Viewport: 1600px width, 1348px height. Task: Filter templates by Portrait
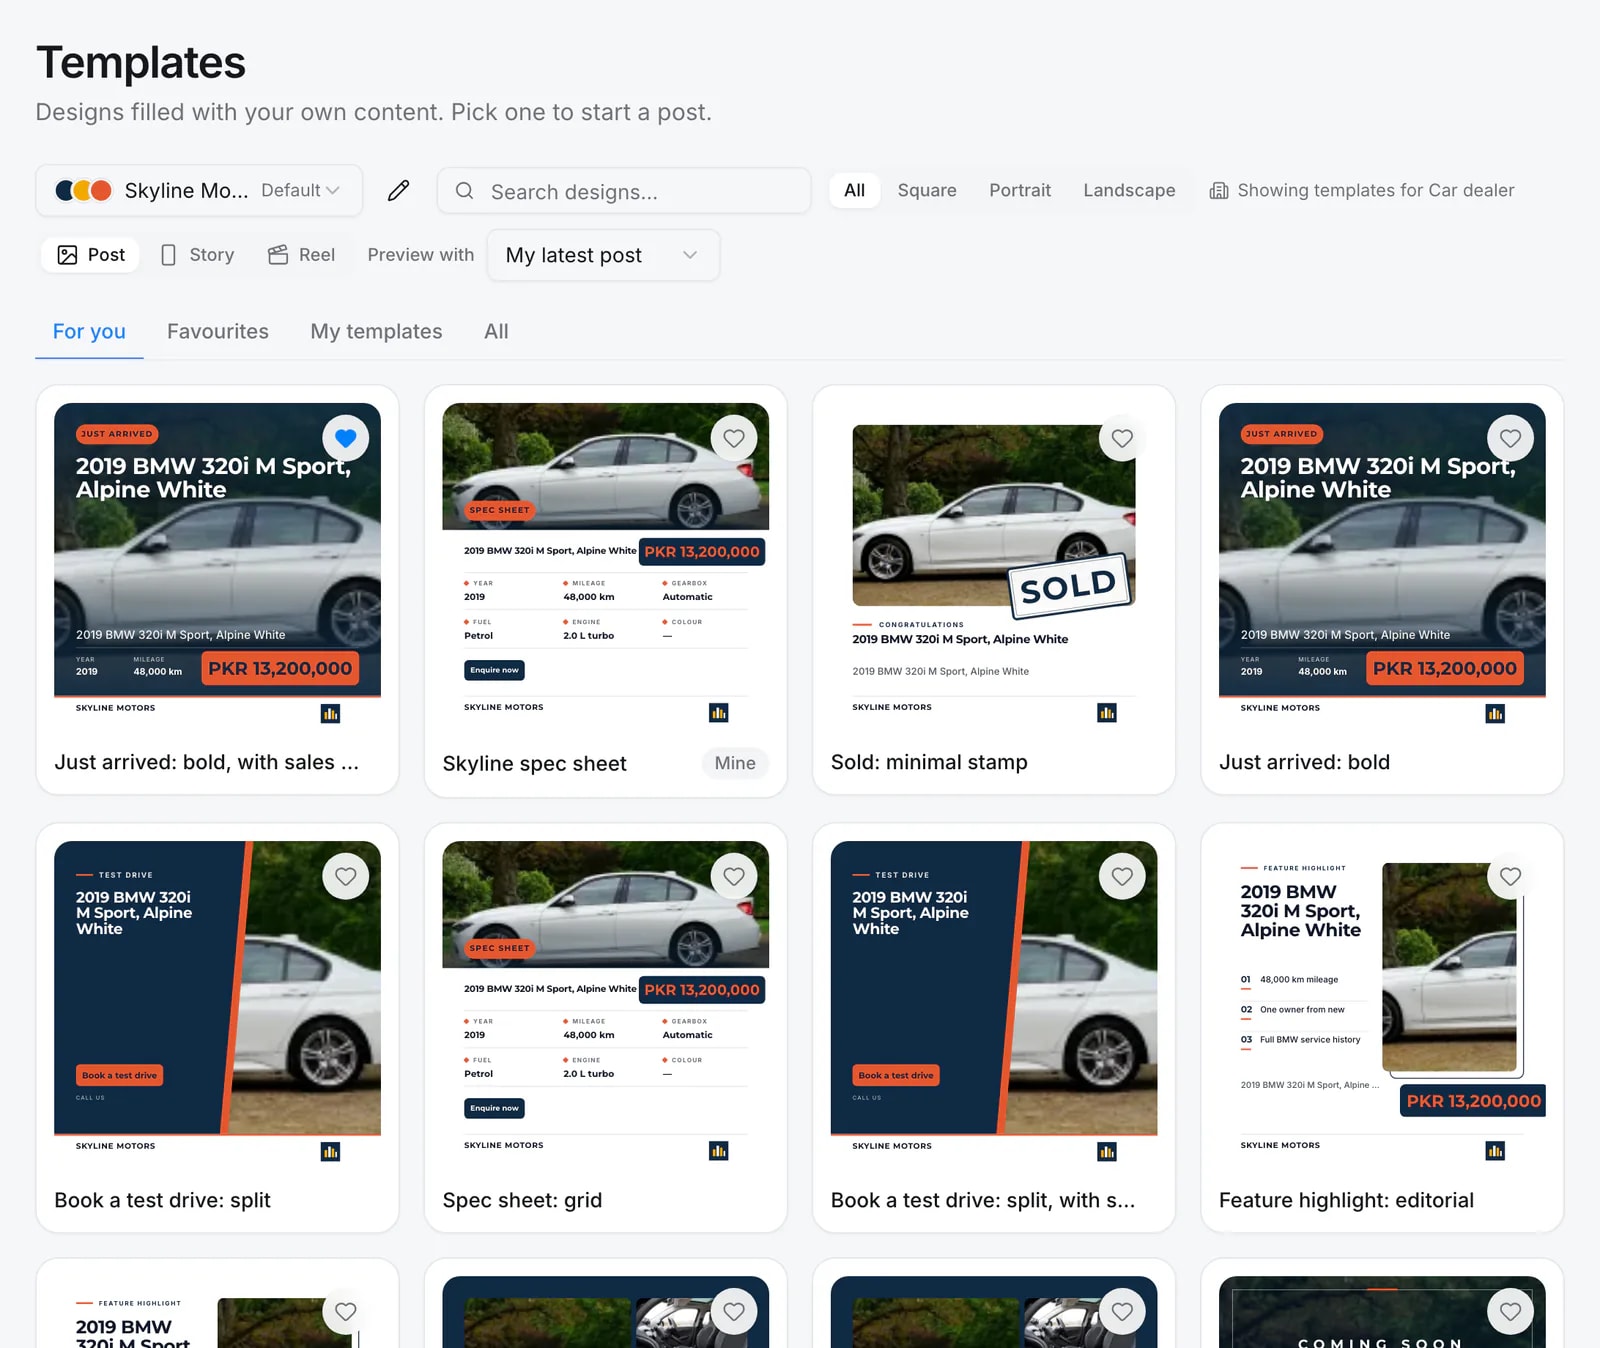click(x=1020, y=190)
